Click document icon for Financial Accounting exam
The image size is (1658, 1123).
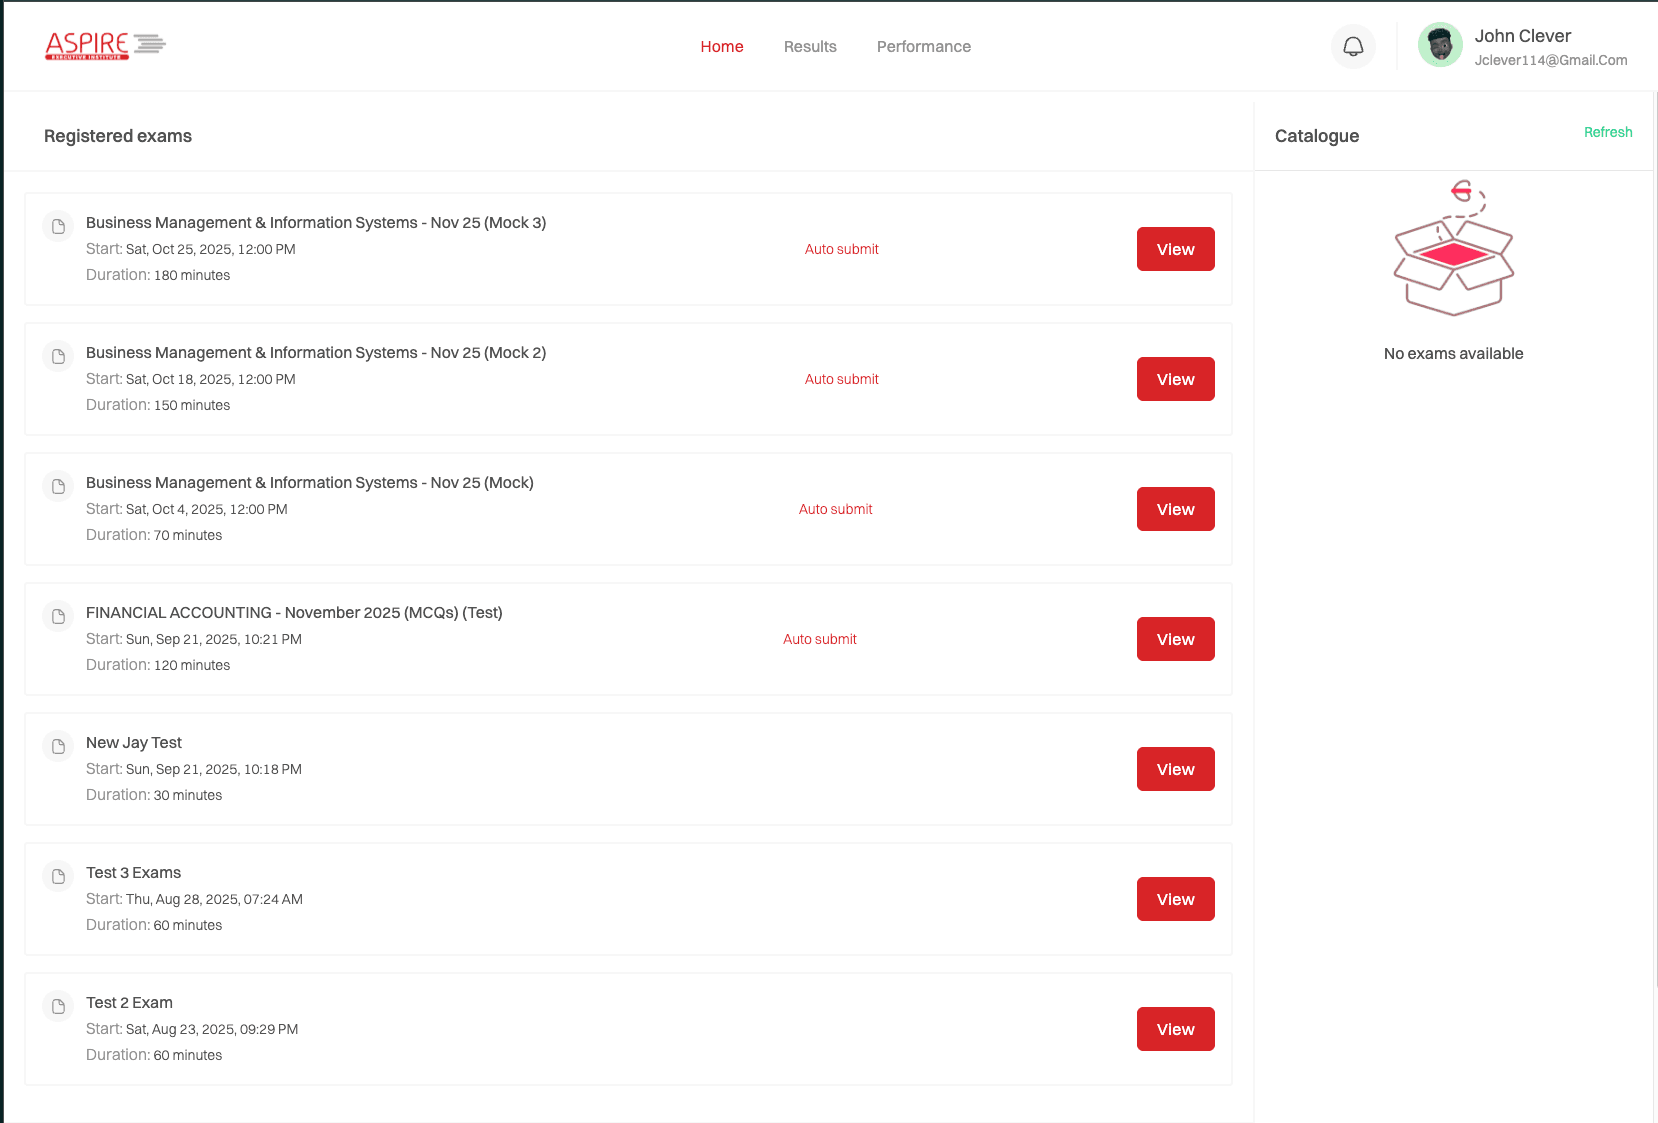click(59, 616)
